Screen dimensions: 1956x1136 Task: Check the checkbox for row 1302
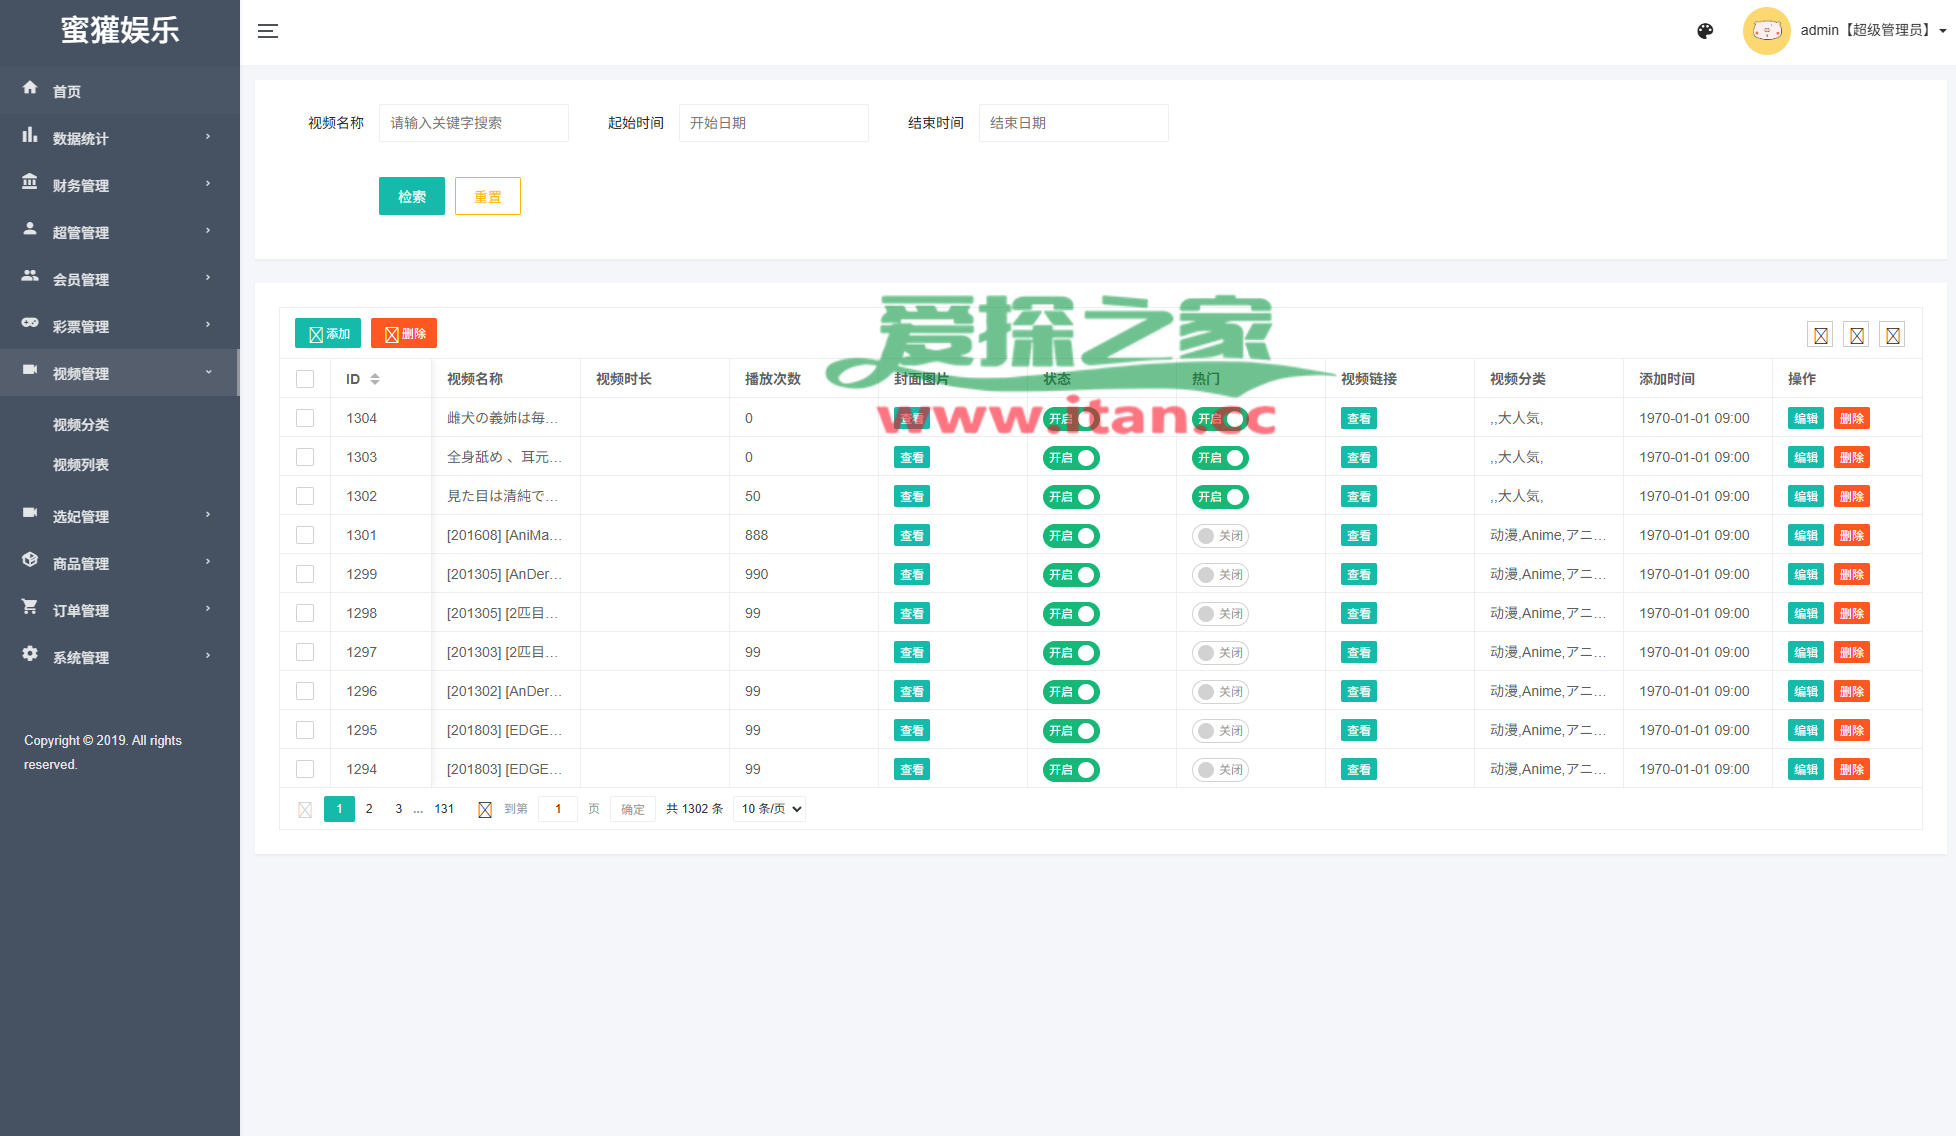click(305, 497)
